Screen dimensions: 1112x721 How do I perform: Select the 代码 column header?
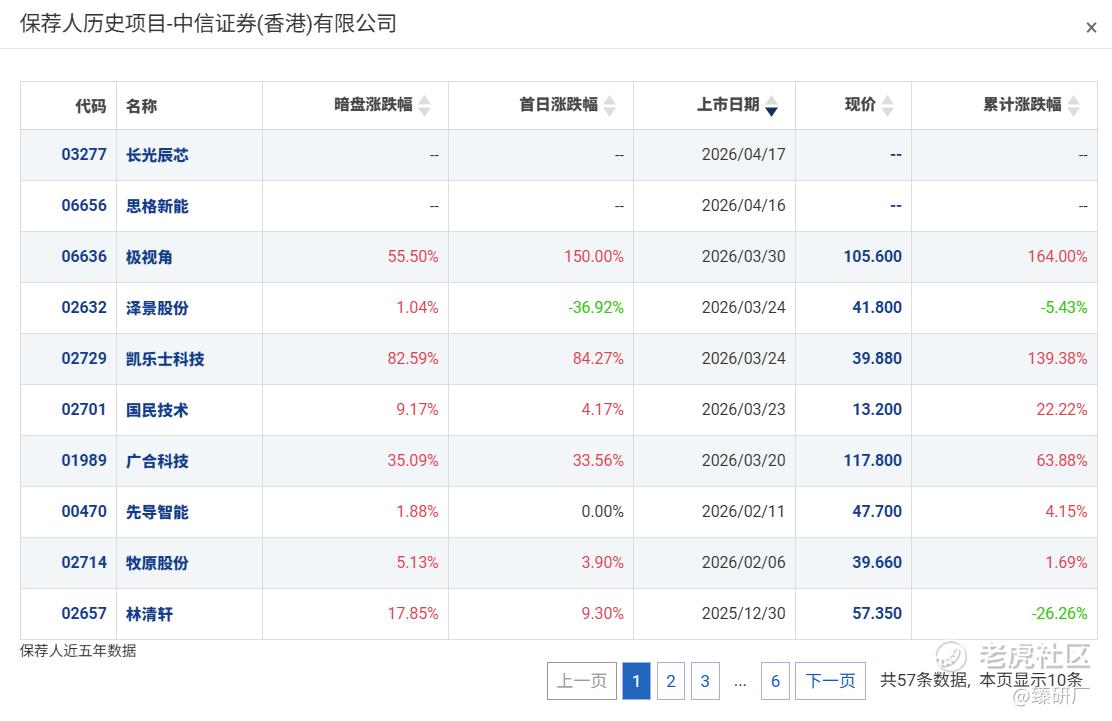point(91,106)
